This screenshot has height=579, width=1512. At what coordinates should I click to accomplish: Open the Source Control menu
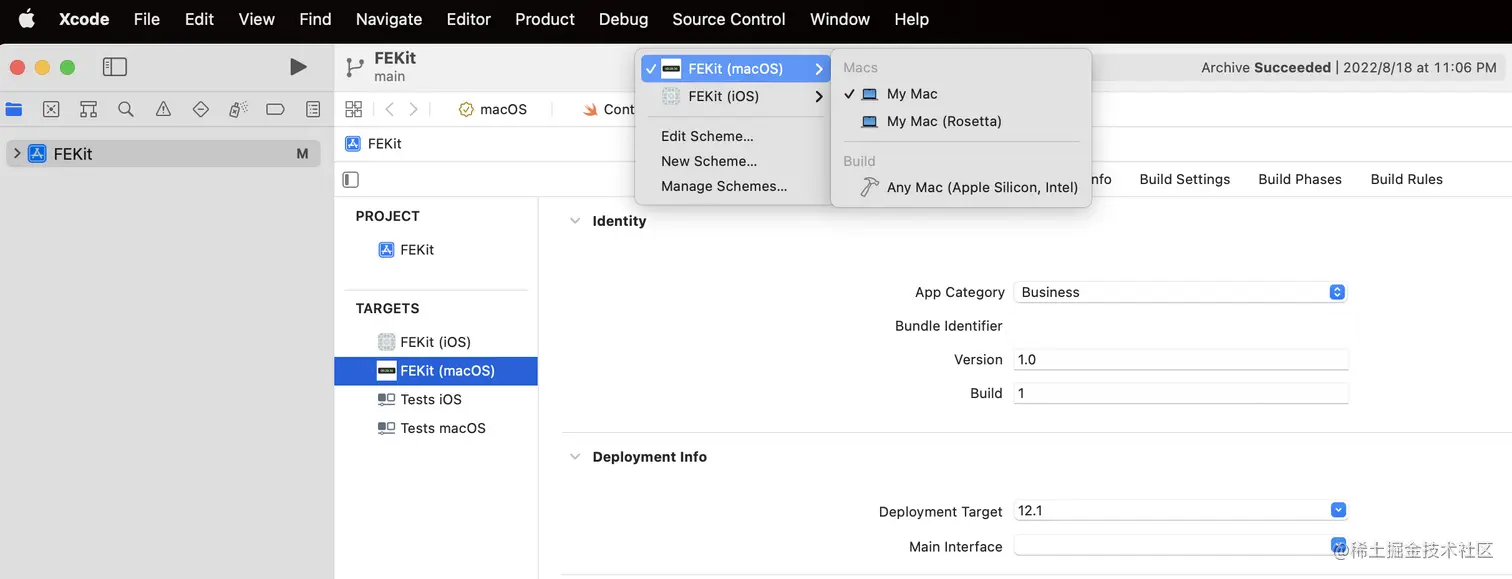[x=729, y=19]
